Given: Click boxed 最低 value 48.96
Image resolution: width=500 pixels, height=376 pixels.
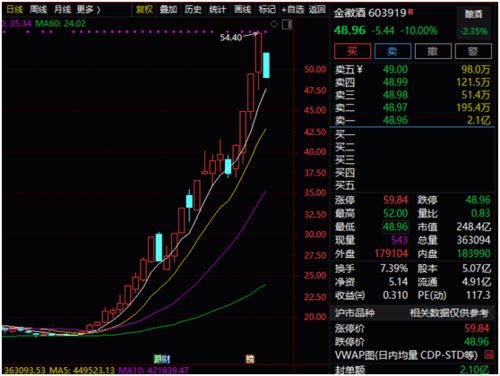Looking at the screenshot, I should [395, 227].
